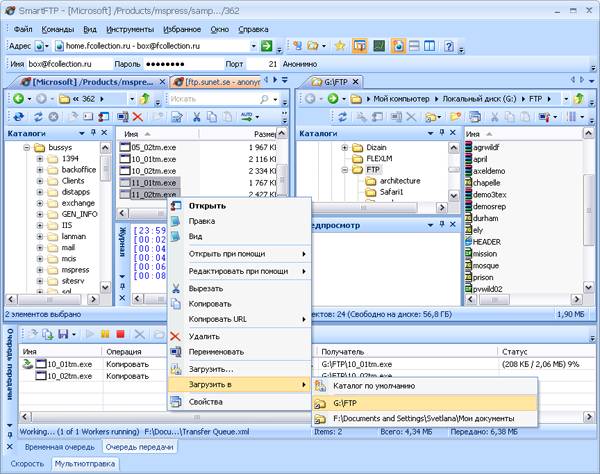This screenshot has height=474, width=600.
Task: Select G:\FTP in the download-to submenu
Action: (425, 403)
